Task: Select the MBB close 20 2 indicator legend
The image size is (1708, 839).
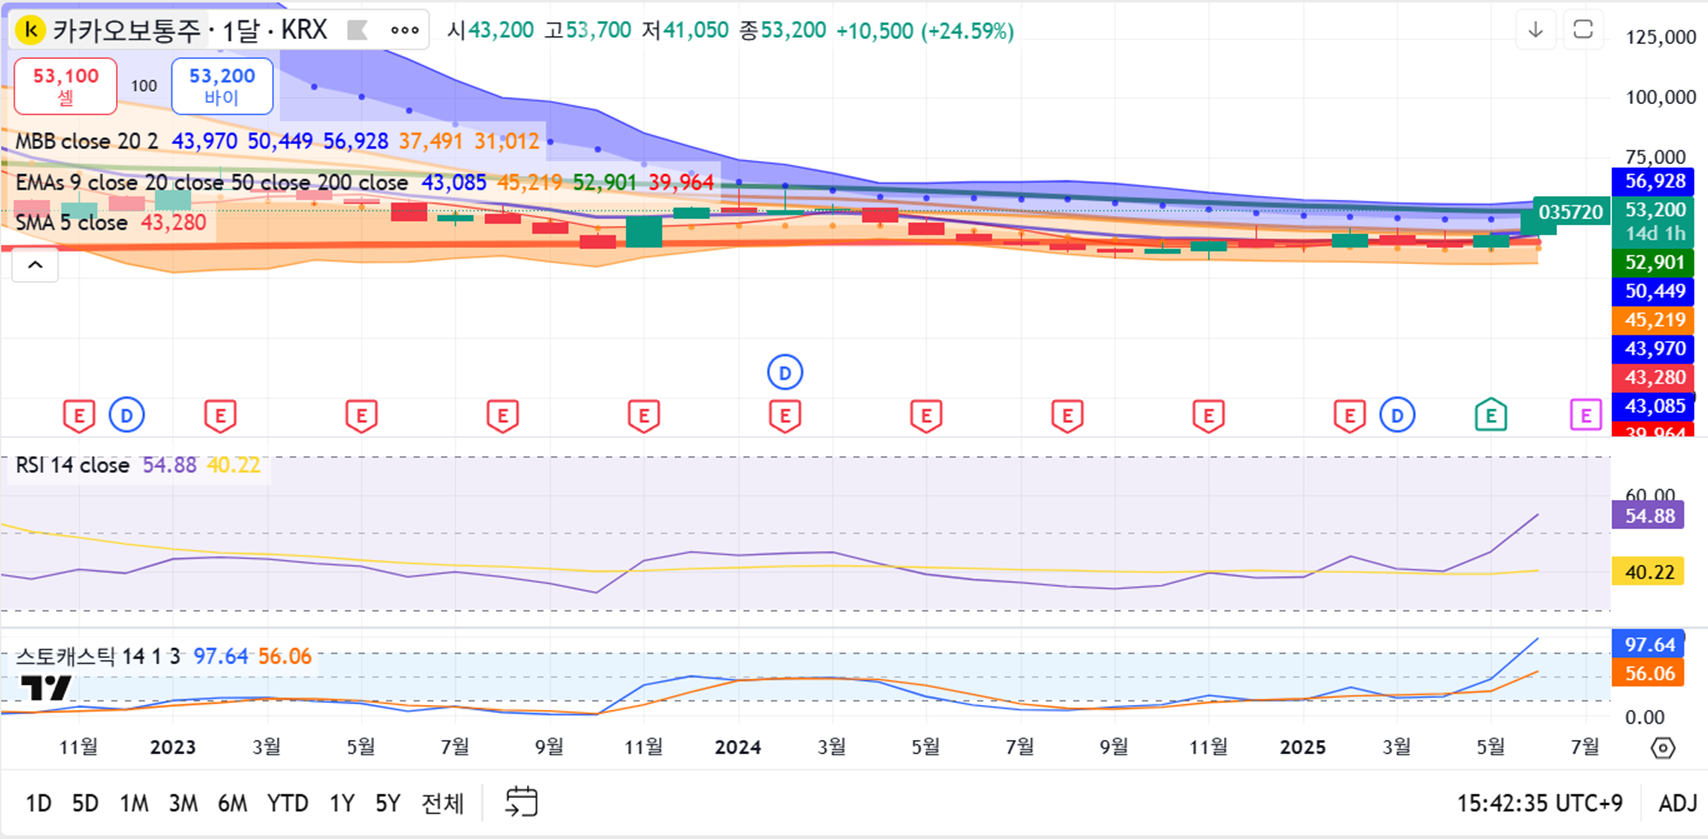Action: (x=87, y=141)
